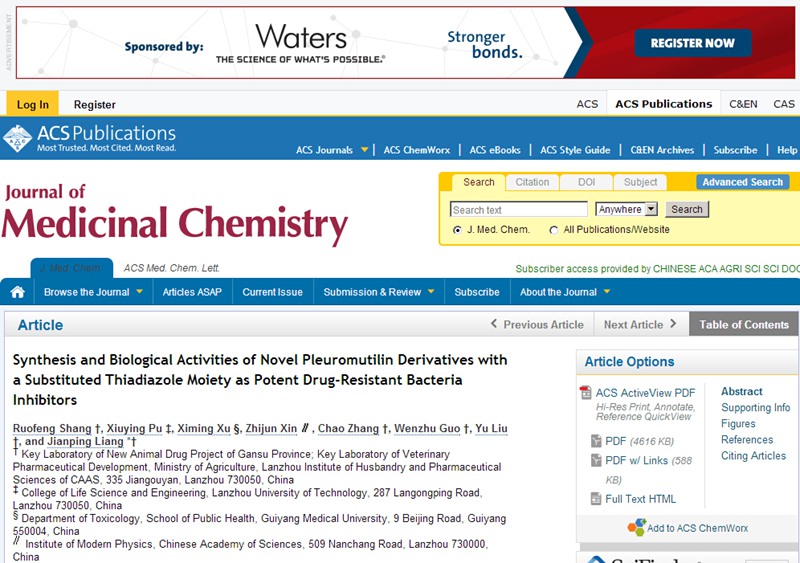This screenshot has height=563, width=800.
Task: Expand the ACS Journals dropdown arrow
Action: (364, 150)
